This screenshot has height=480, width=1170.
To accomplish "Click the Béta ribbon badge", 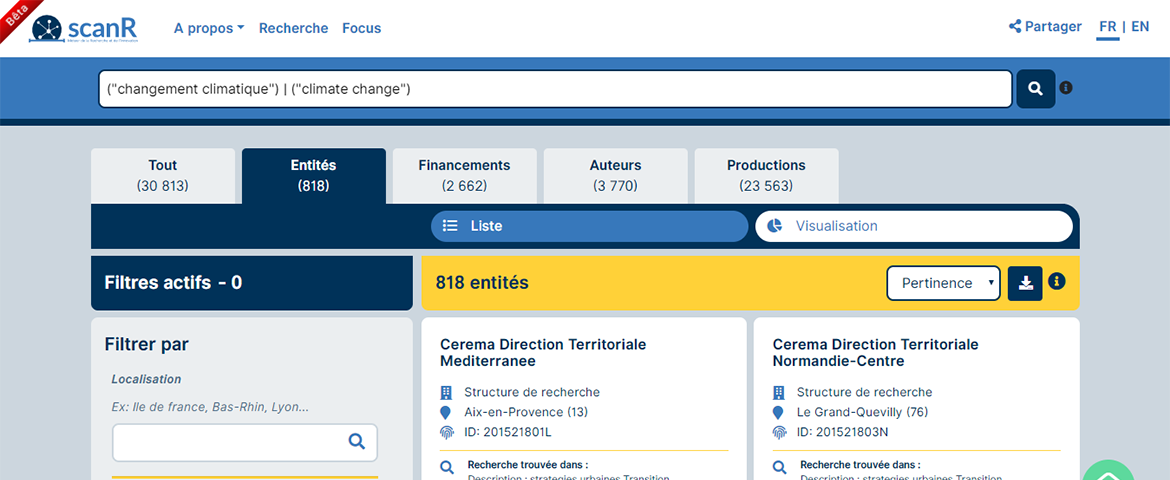I will [16, 16].
